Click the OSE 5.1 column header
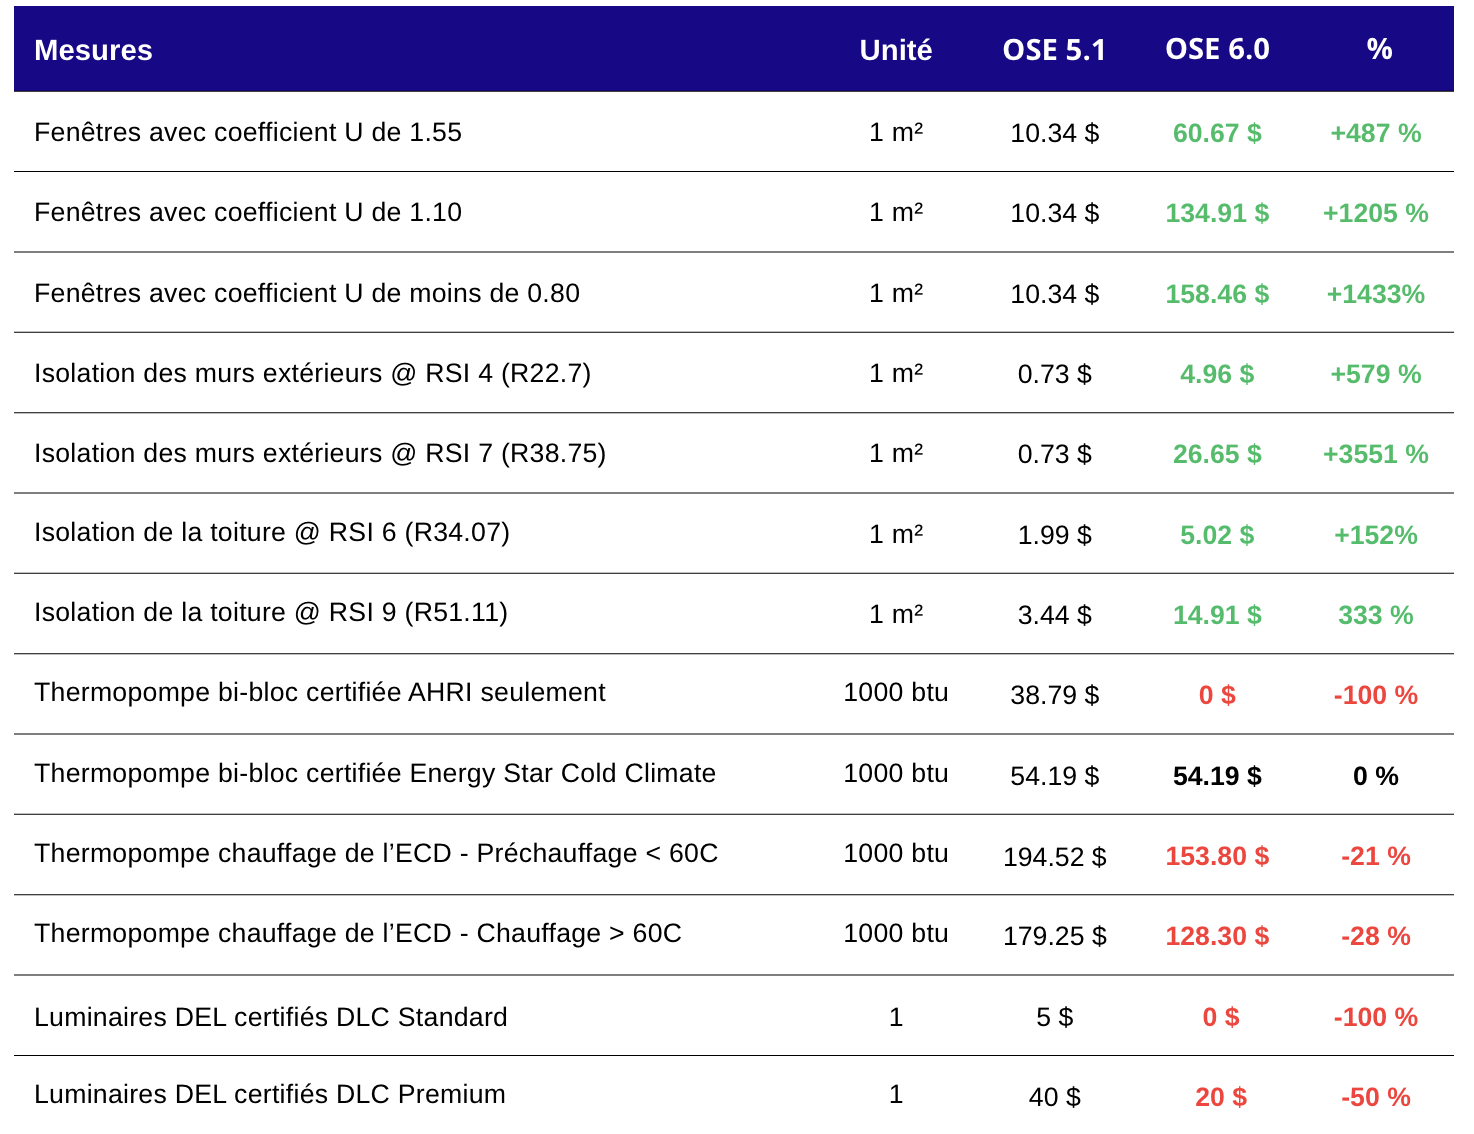Screen dimensions: 1474x1134 click(x=1054, y=50)
